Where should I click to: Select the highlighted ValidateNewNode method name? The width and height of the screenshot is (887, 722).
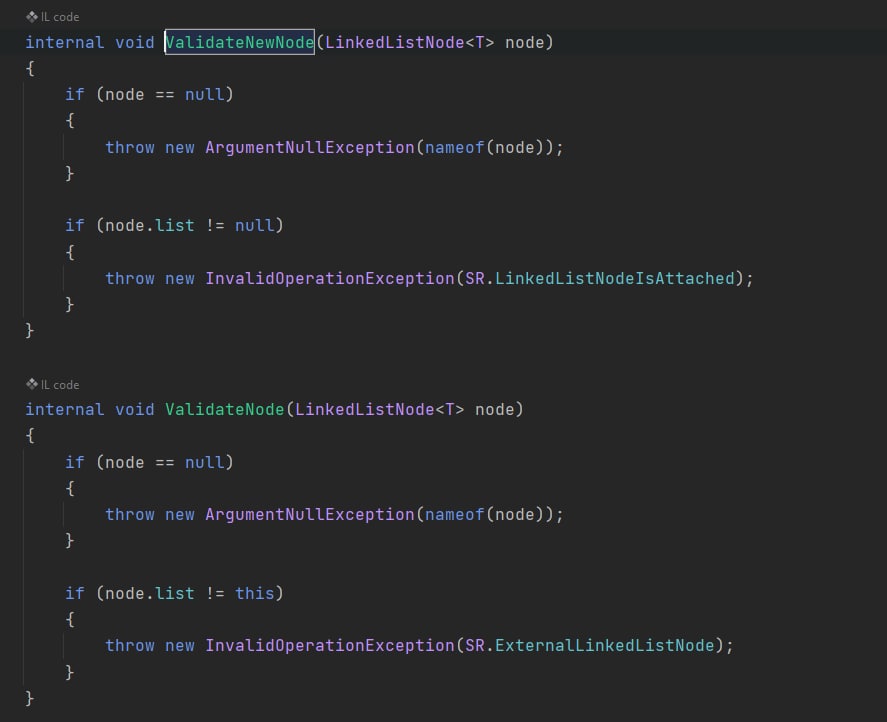[x=239, y=42]
